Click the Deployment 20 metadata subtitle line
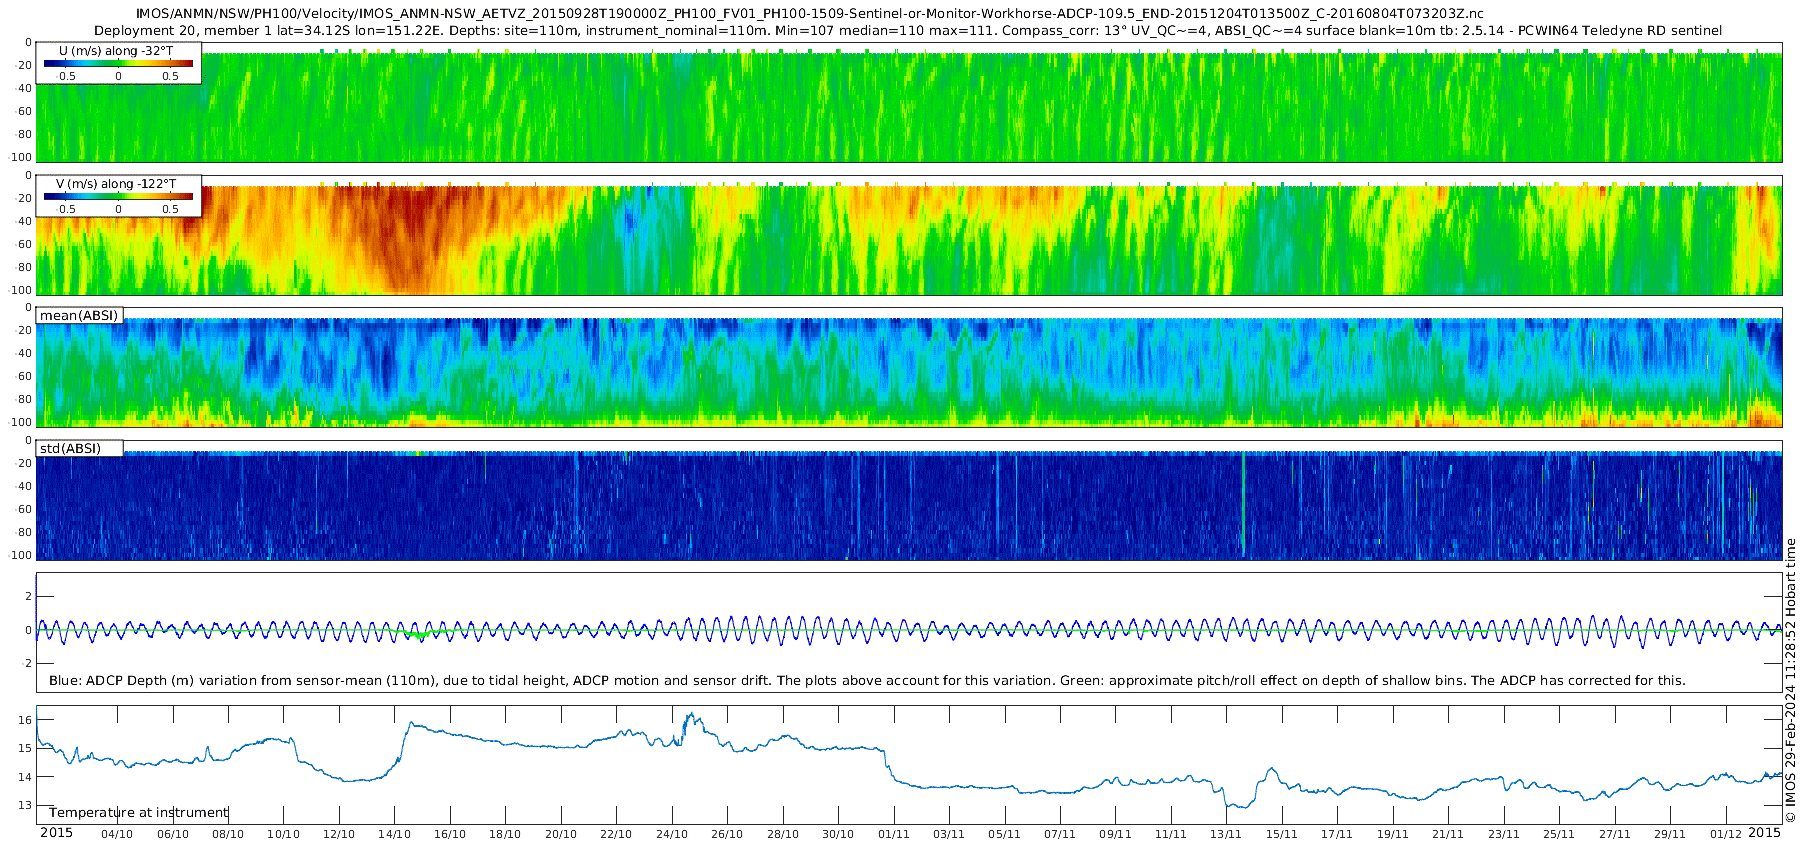 (x=908, y=30)
